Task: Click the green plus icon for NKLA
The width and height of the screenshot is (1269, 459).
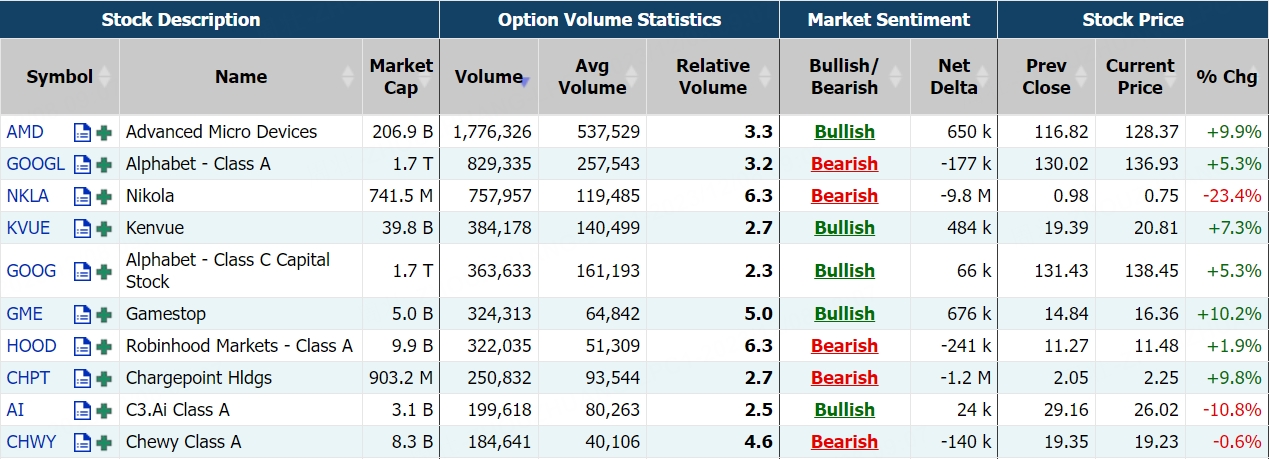Action: [x=104, y=197]
